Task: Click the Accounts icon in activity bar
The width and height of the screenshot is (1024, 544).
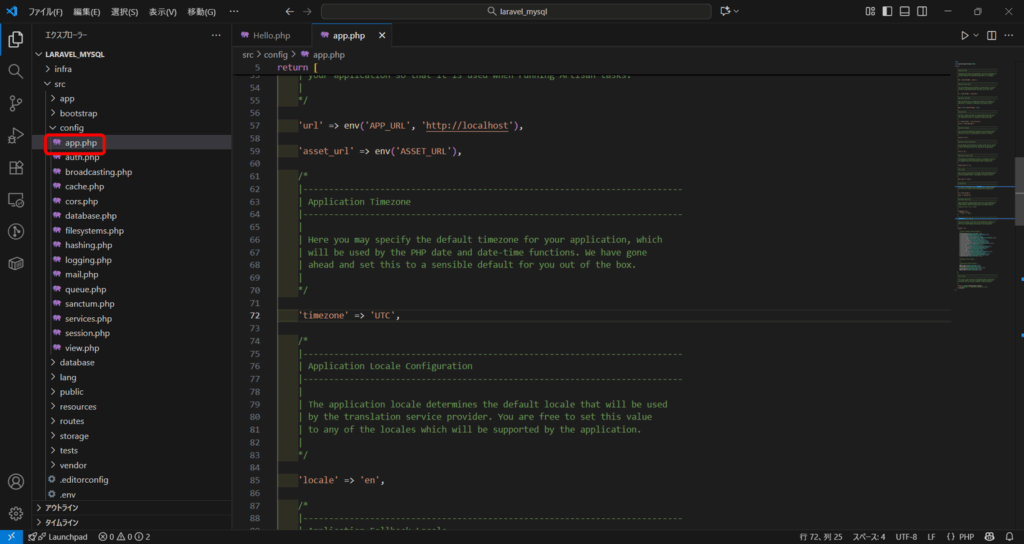Action: [x=15, y=482]
